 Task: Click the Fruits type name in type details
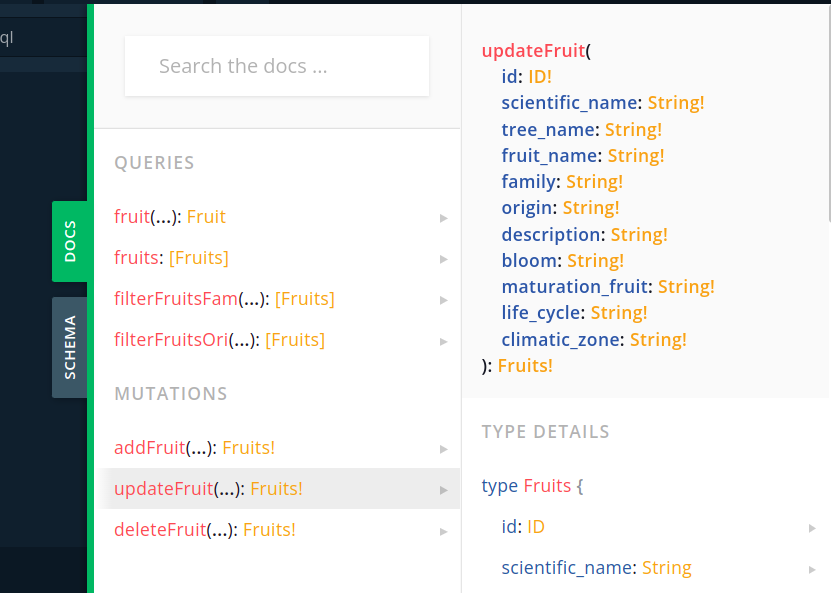(547, 486)
